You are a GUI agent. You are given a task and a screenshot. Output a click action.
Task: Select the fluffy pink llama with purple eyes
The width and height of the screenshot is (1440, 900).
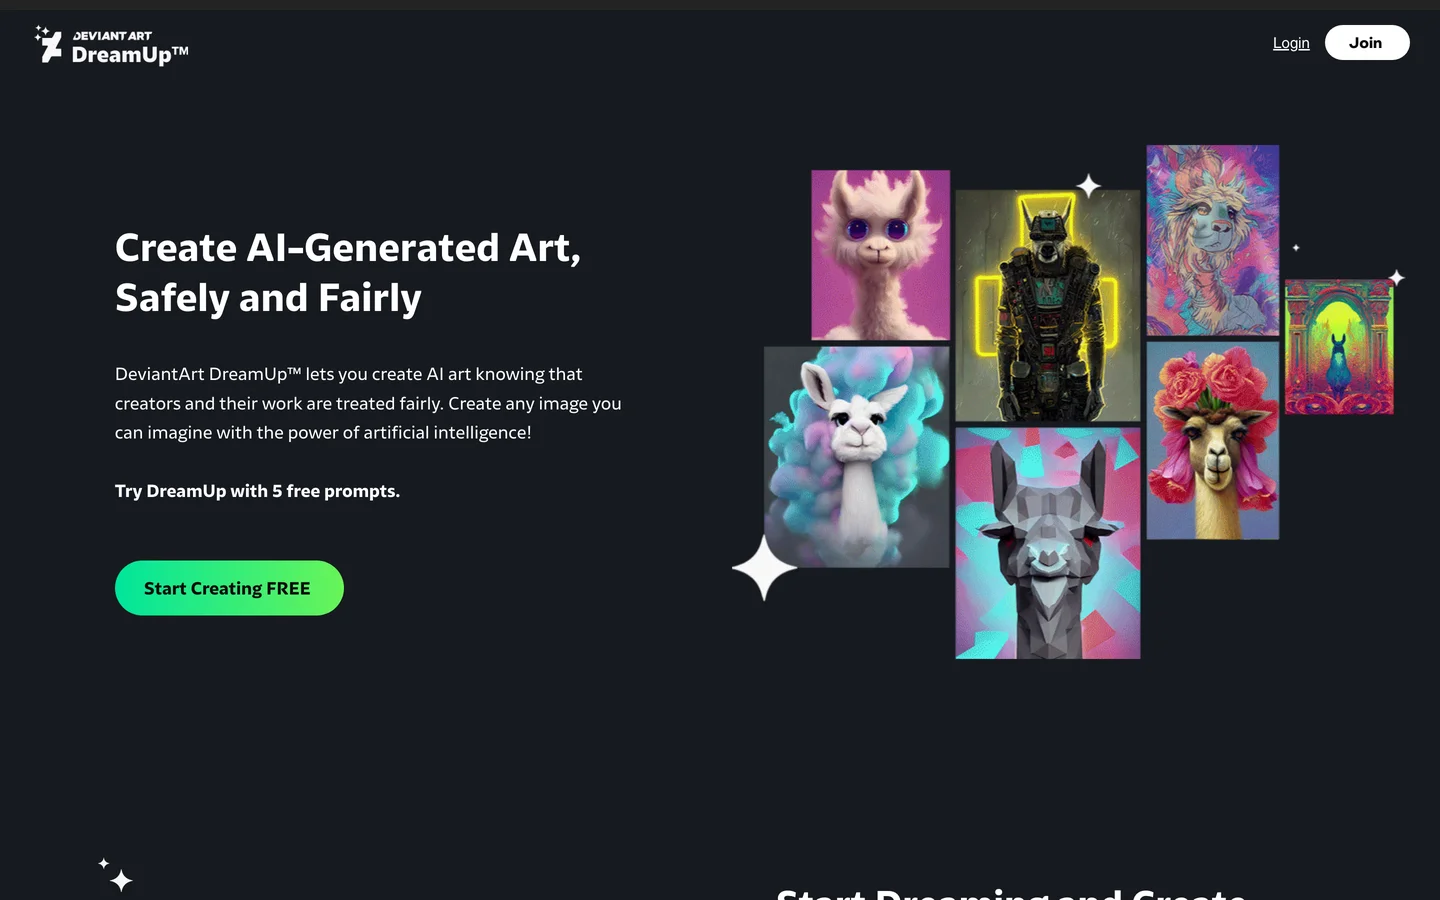pyautogui.click(x=880, y=255)
